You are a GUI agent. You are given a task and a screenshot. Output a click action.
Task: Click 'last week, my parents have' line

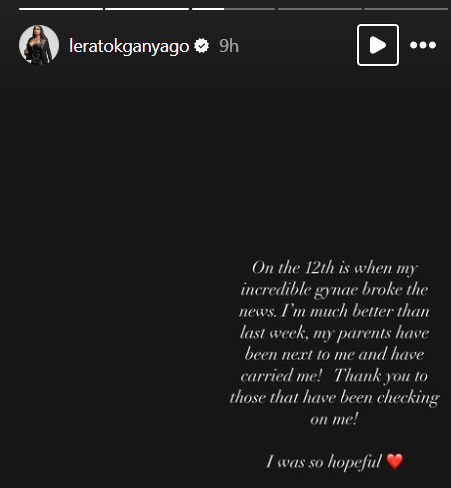[334, 333]
